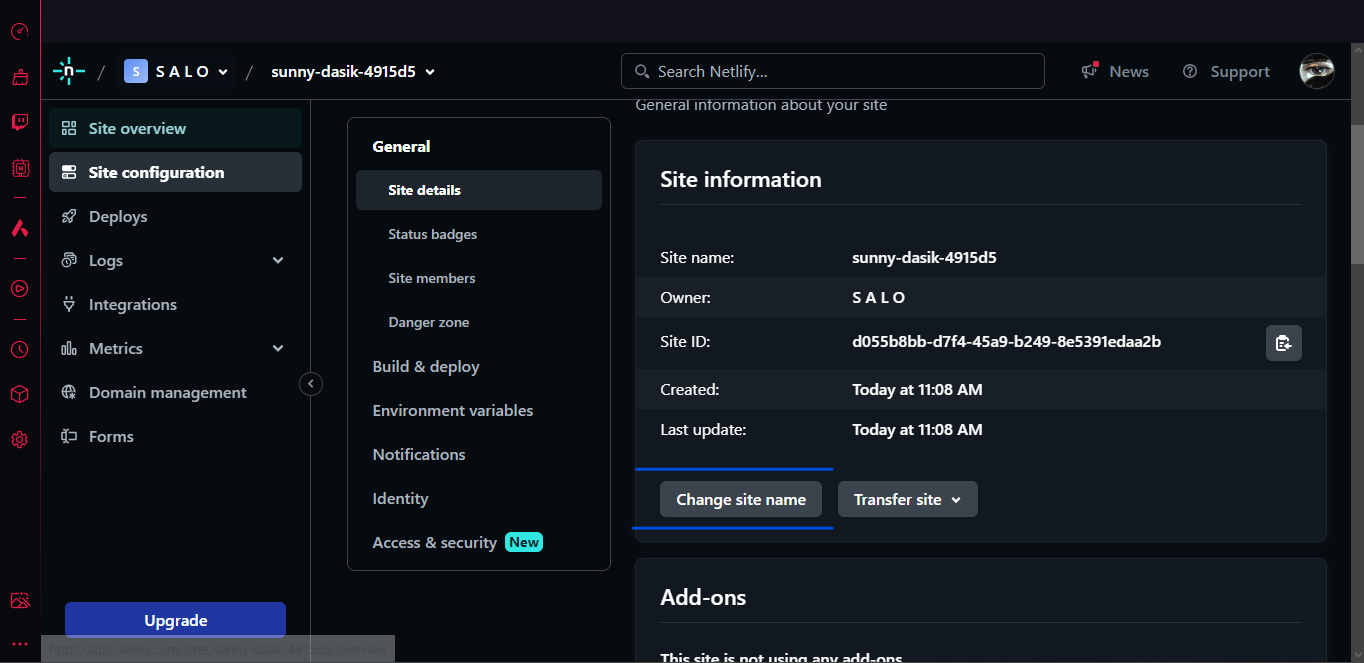Click Change site name button

click(x=741, y=499)
